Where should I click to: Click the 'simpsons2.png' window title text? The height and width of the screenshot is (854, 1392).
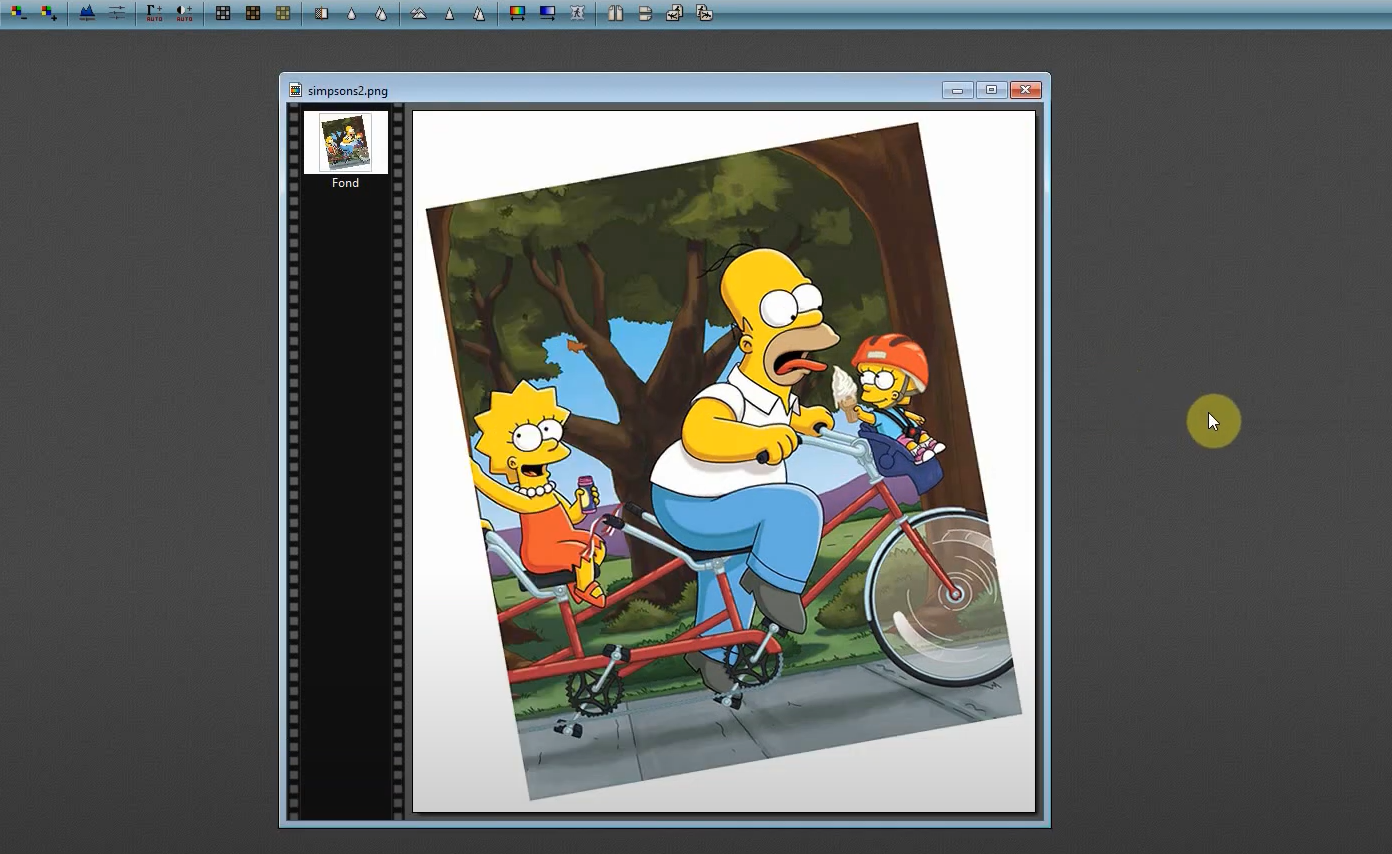coord(348,90)
